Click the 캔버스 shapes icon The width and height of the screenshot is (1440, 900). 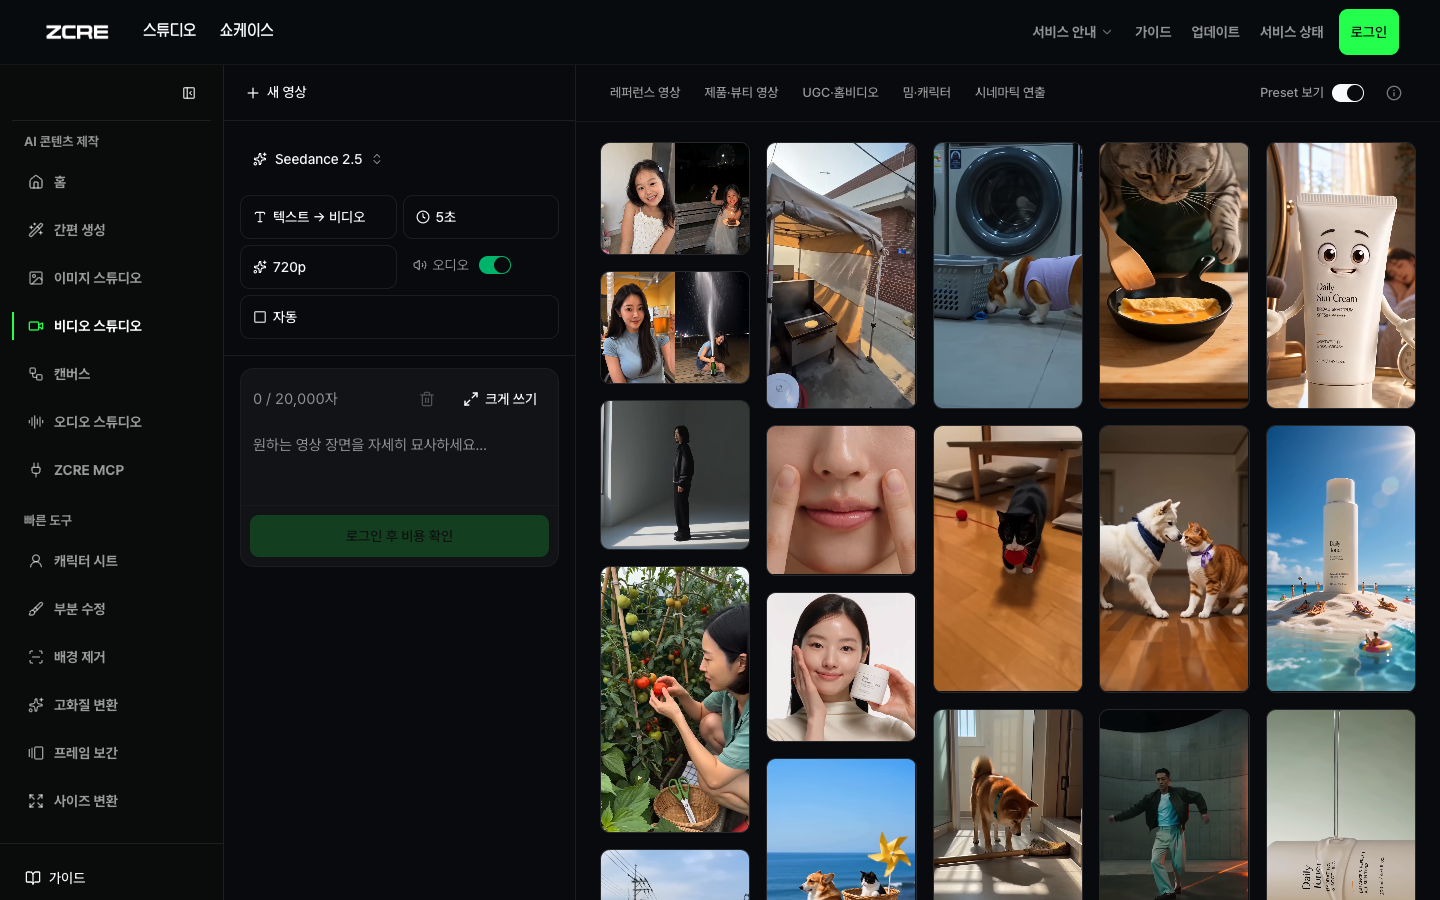coord(36,374)
